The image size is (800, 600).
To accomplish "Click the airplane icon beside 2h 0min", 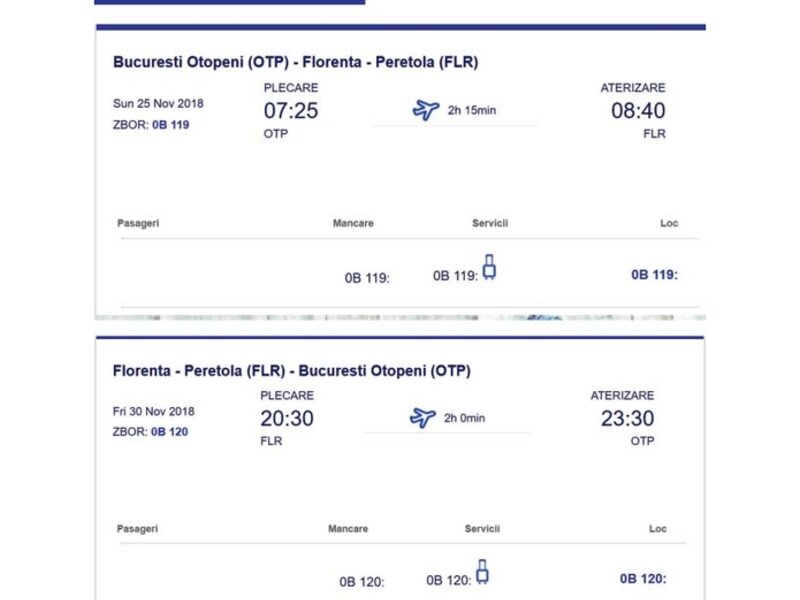I will pyautogui.click(x=423, y=418).
